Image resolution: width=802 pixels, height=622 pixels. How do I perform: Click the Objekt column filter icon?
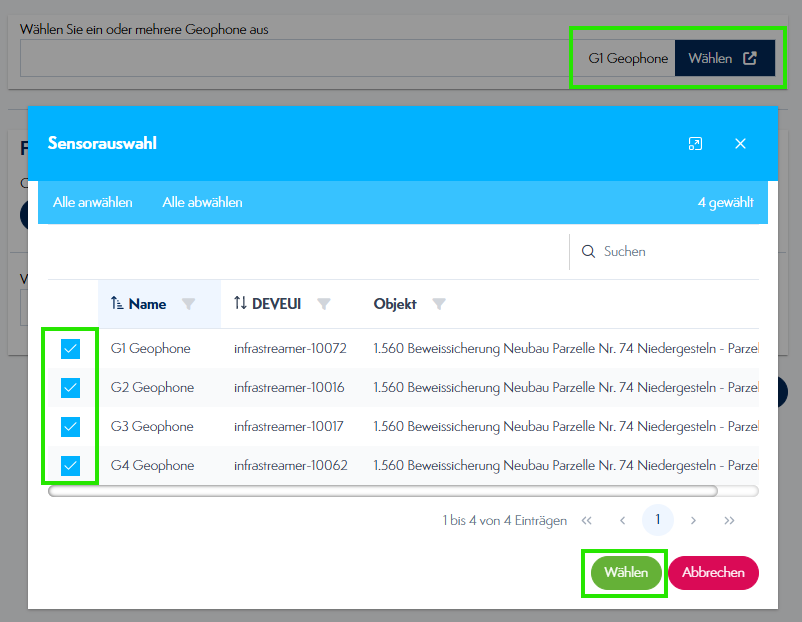click(438, 304)
